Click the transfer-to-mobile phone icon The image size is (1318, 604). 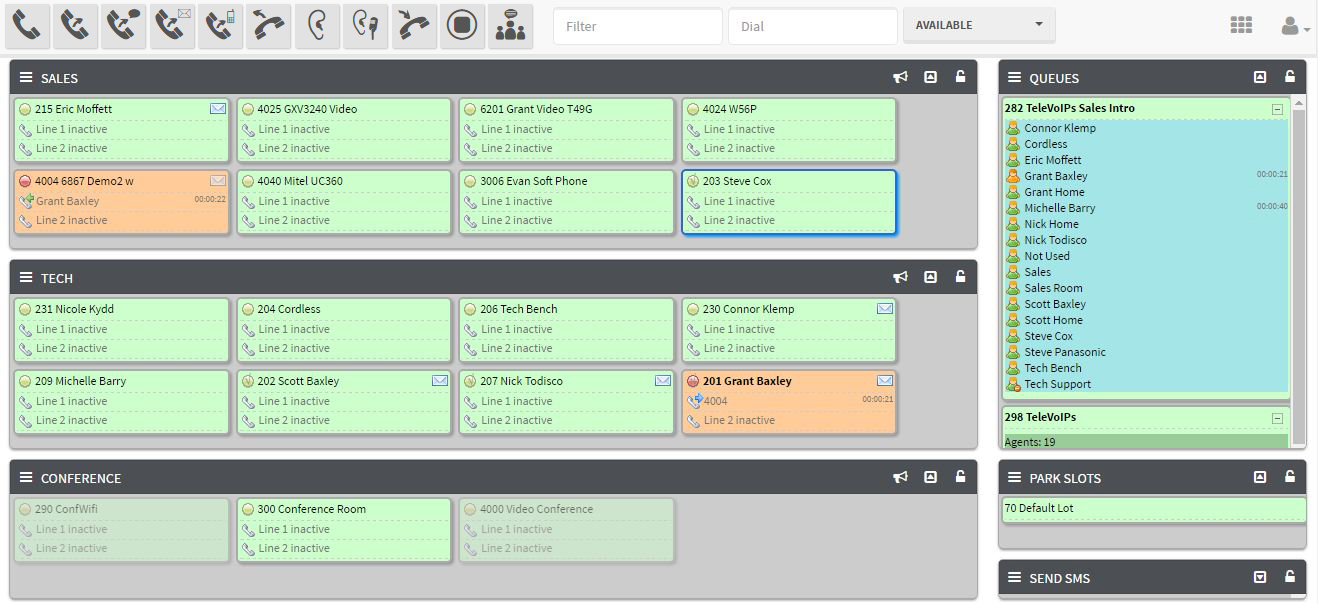click(x=219, y=25)
